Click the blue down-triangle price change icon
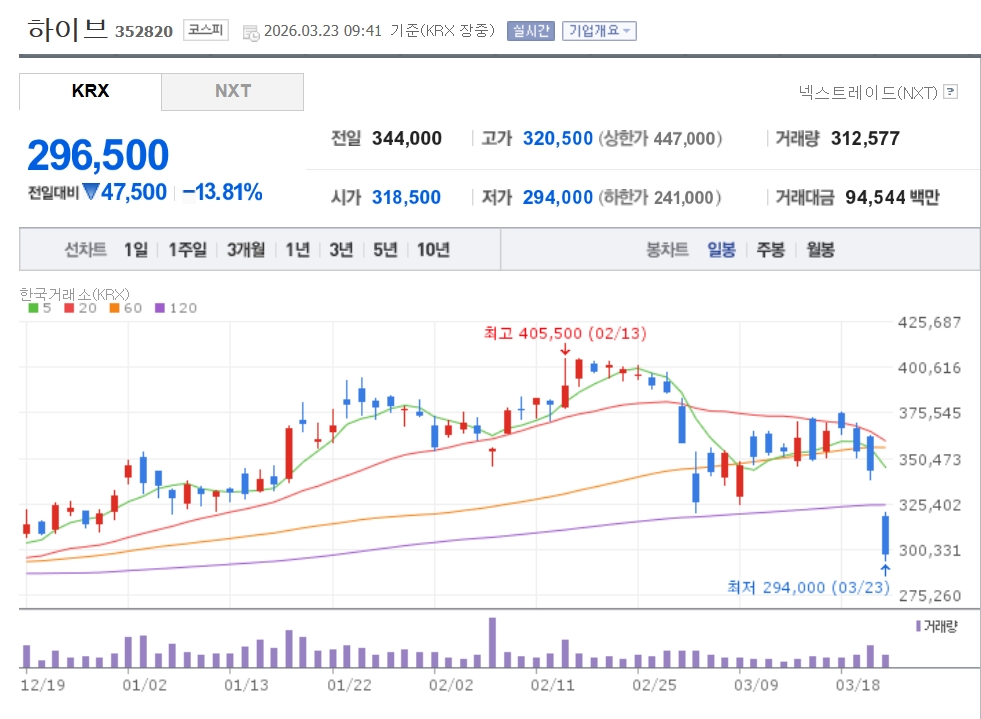This screenshot has width=981, height=719. [91, 192]
